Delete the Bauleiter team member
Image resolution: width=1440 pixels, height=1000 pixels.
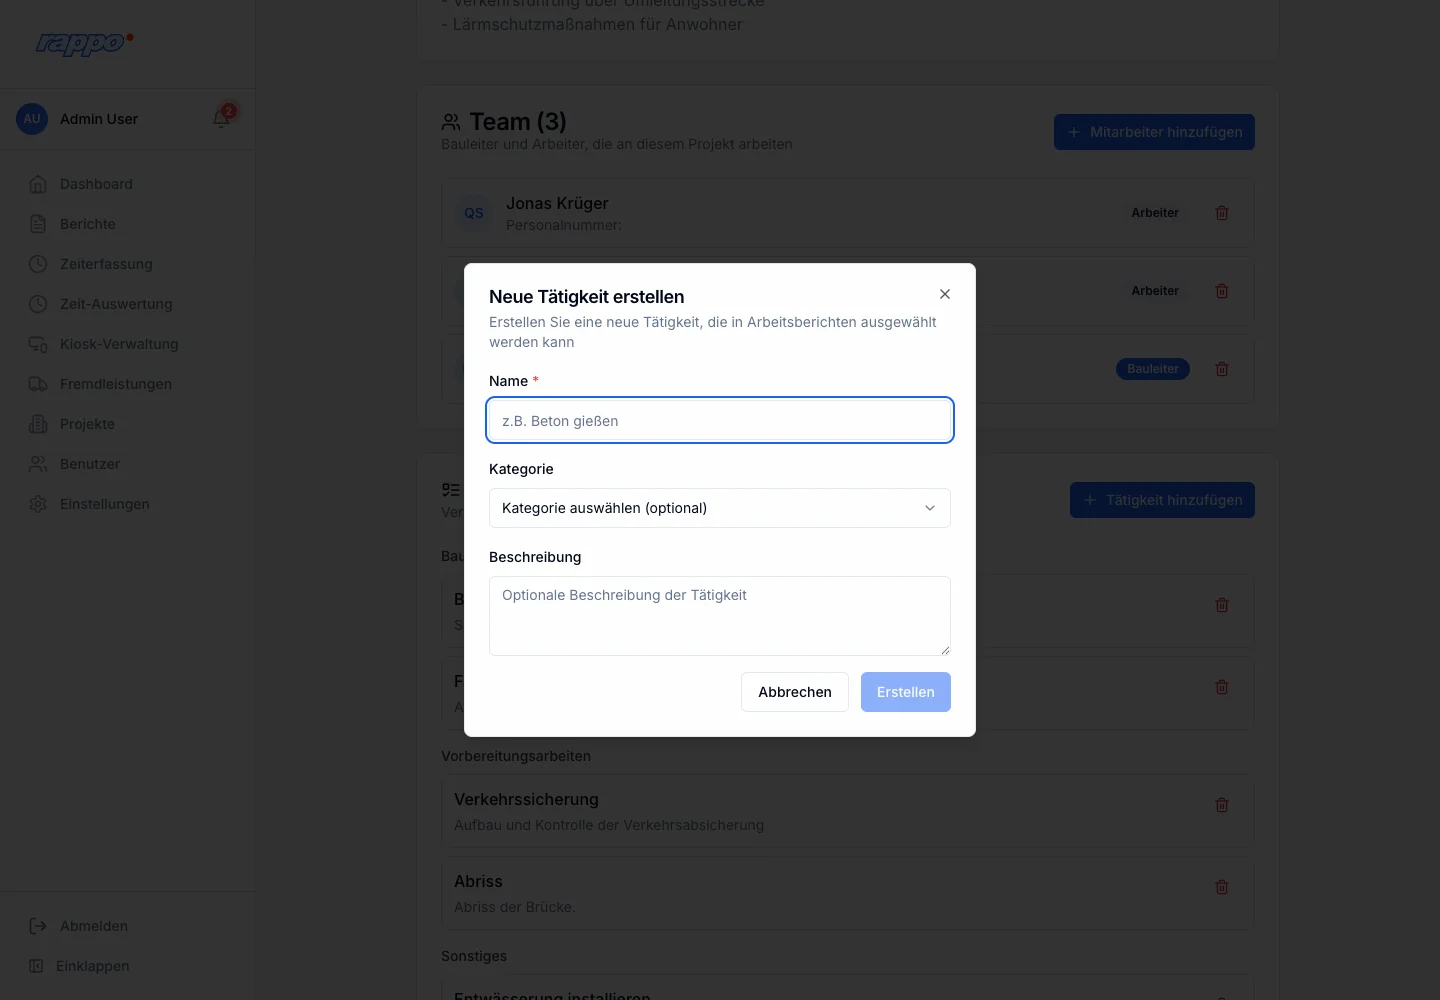tap(1222, 369)
